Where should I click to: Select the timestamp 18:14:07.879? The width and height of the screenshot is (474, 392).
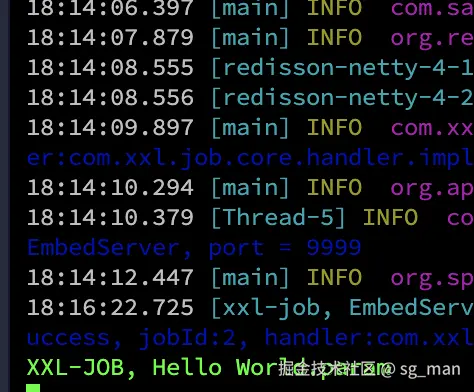click(x=110, y=37)
